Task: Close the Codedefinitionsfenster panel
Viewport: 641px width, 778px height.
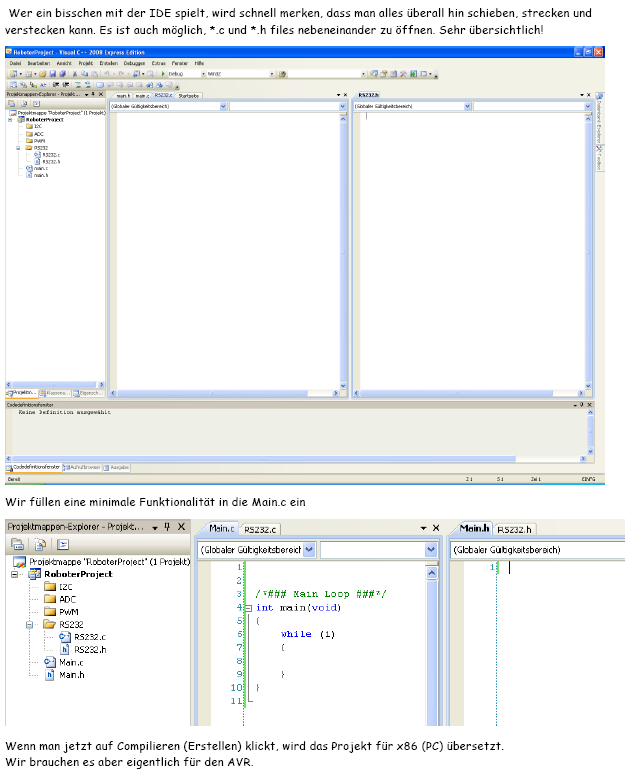Action: (x=591, y=406)
